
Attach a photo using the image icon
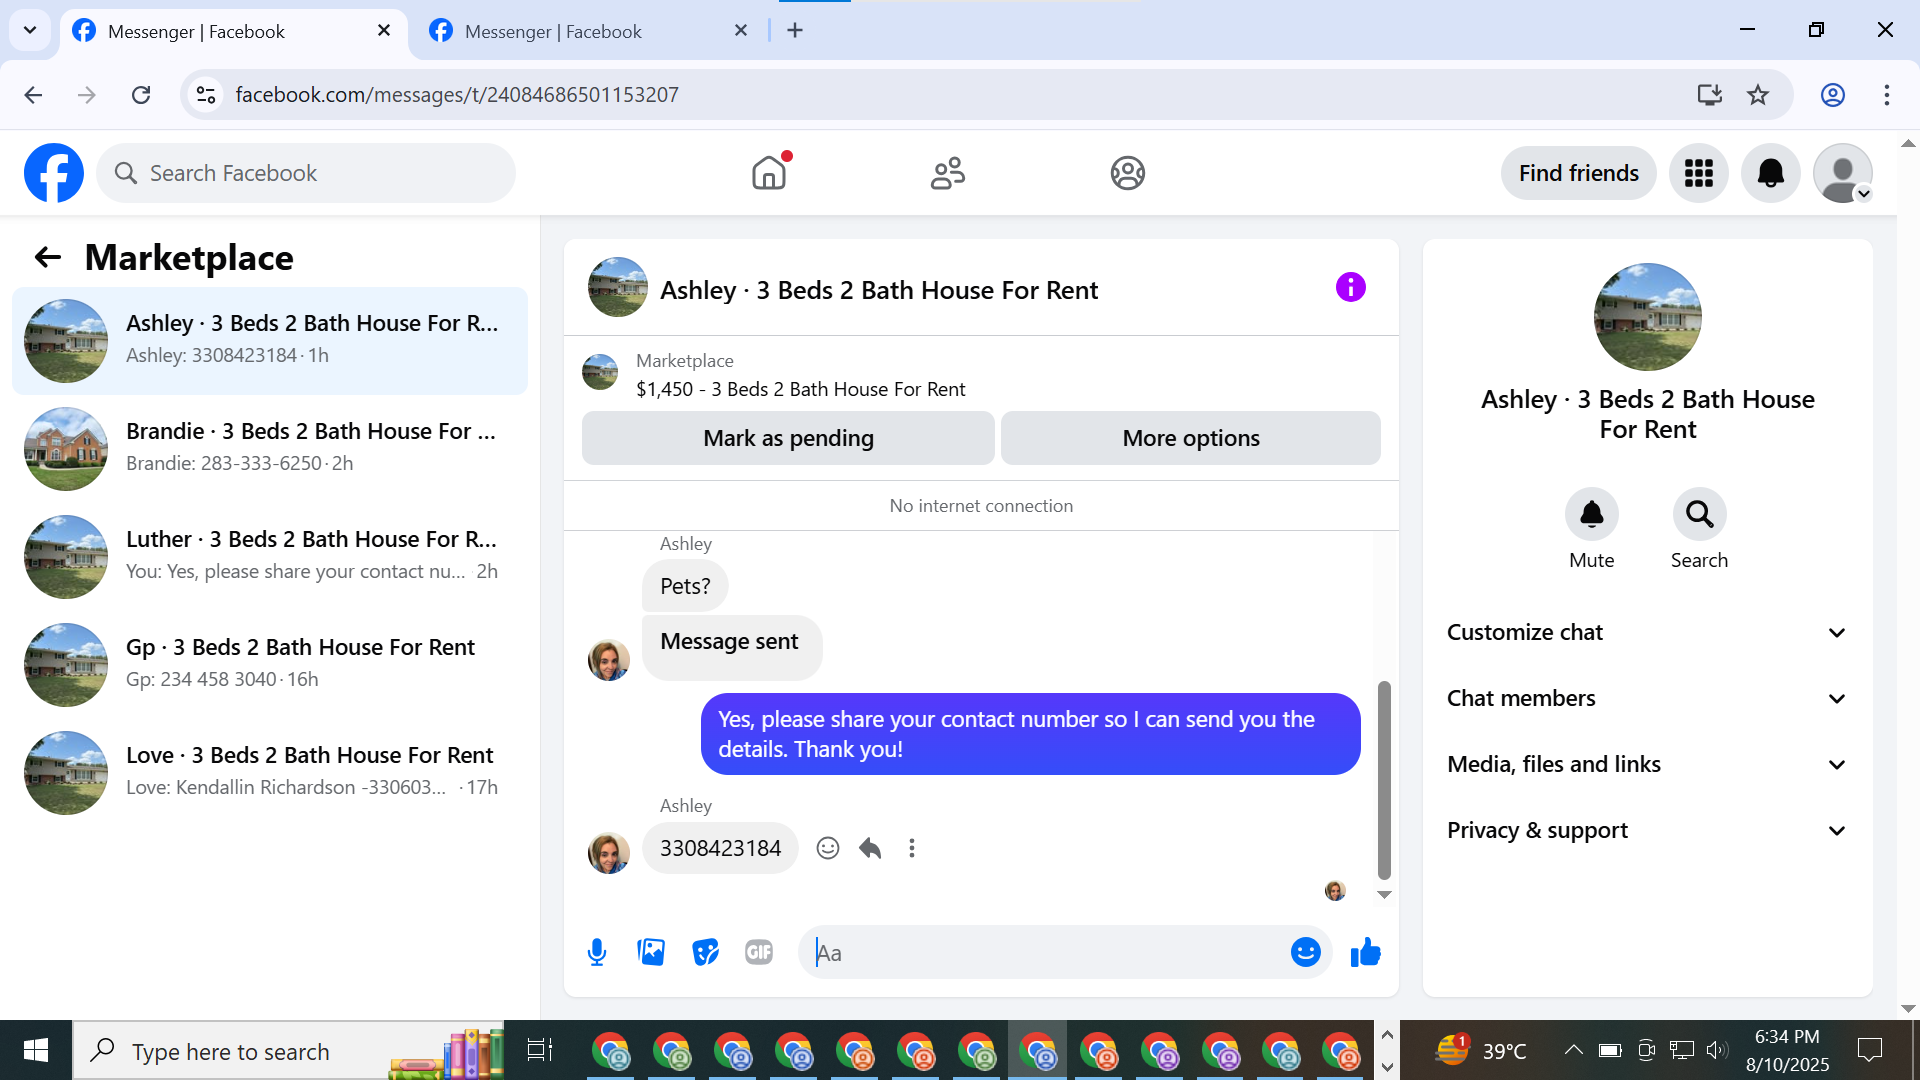[x=651, y=952]
